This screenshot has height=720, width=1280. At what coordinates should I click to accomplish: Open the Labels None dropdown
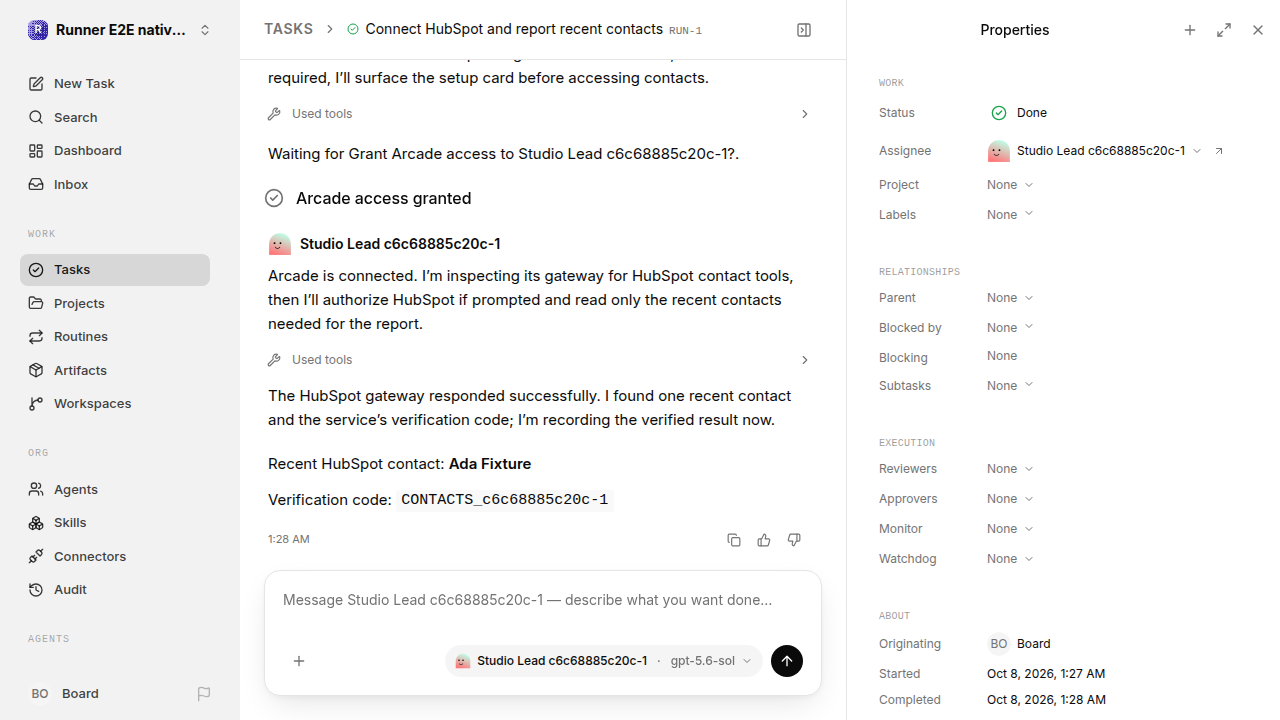pos(1010,215)
